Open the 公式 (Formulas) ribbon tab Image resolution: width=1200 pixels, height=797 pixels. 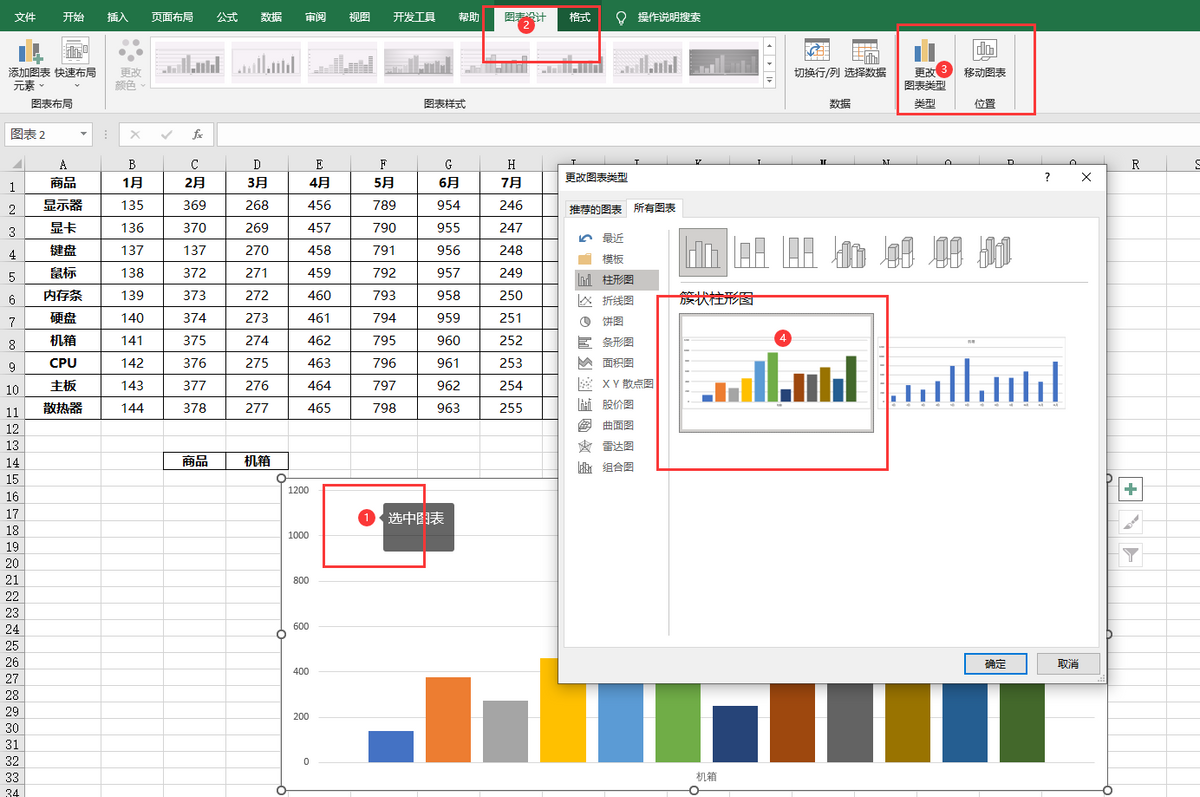pos(227,18)
